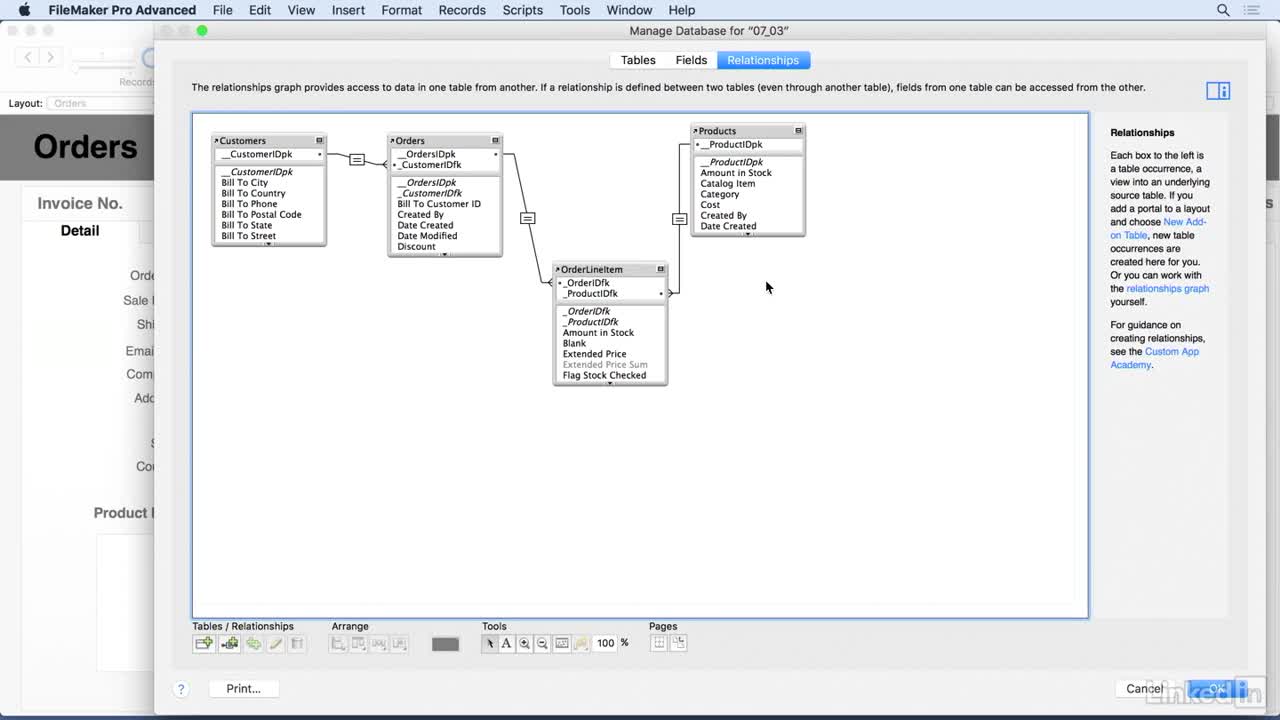This screenshot has width=1280, height=720.
Task: Open the distribute objects dropdown
Action: [x=359, y=644]
